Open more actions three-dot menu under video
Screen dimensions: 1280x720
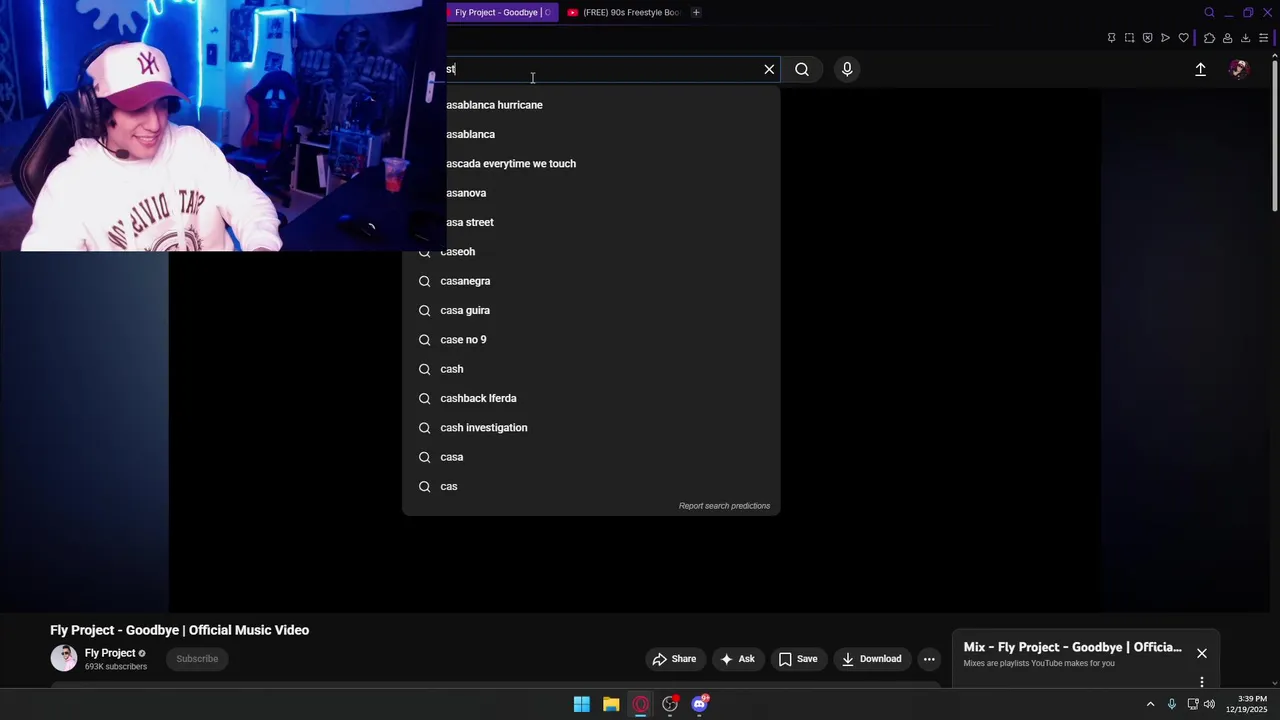(x=929, y=659)
